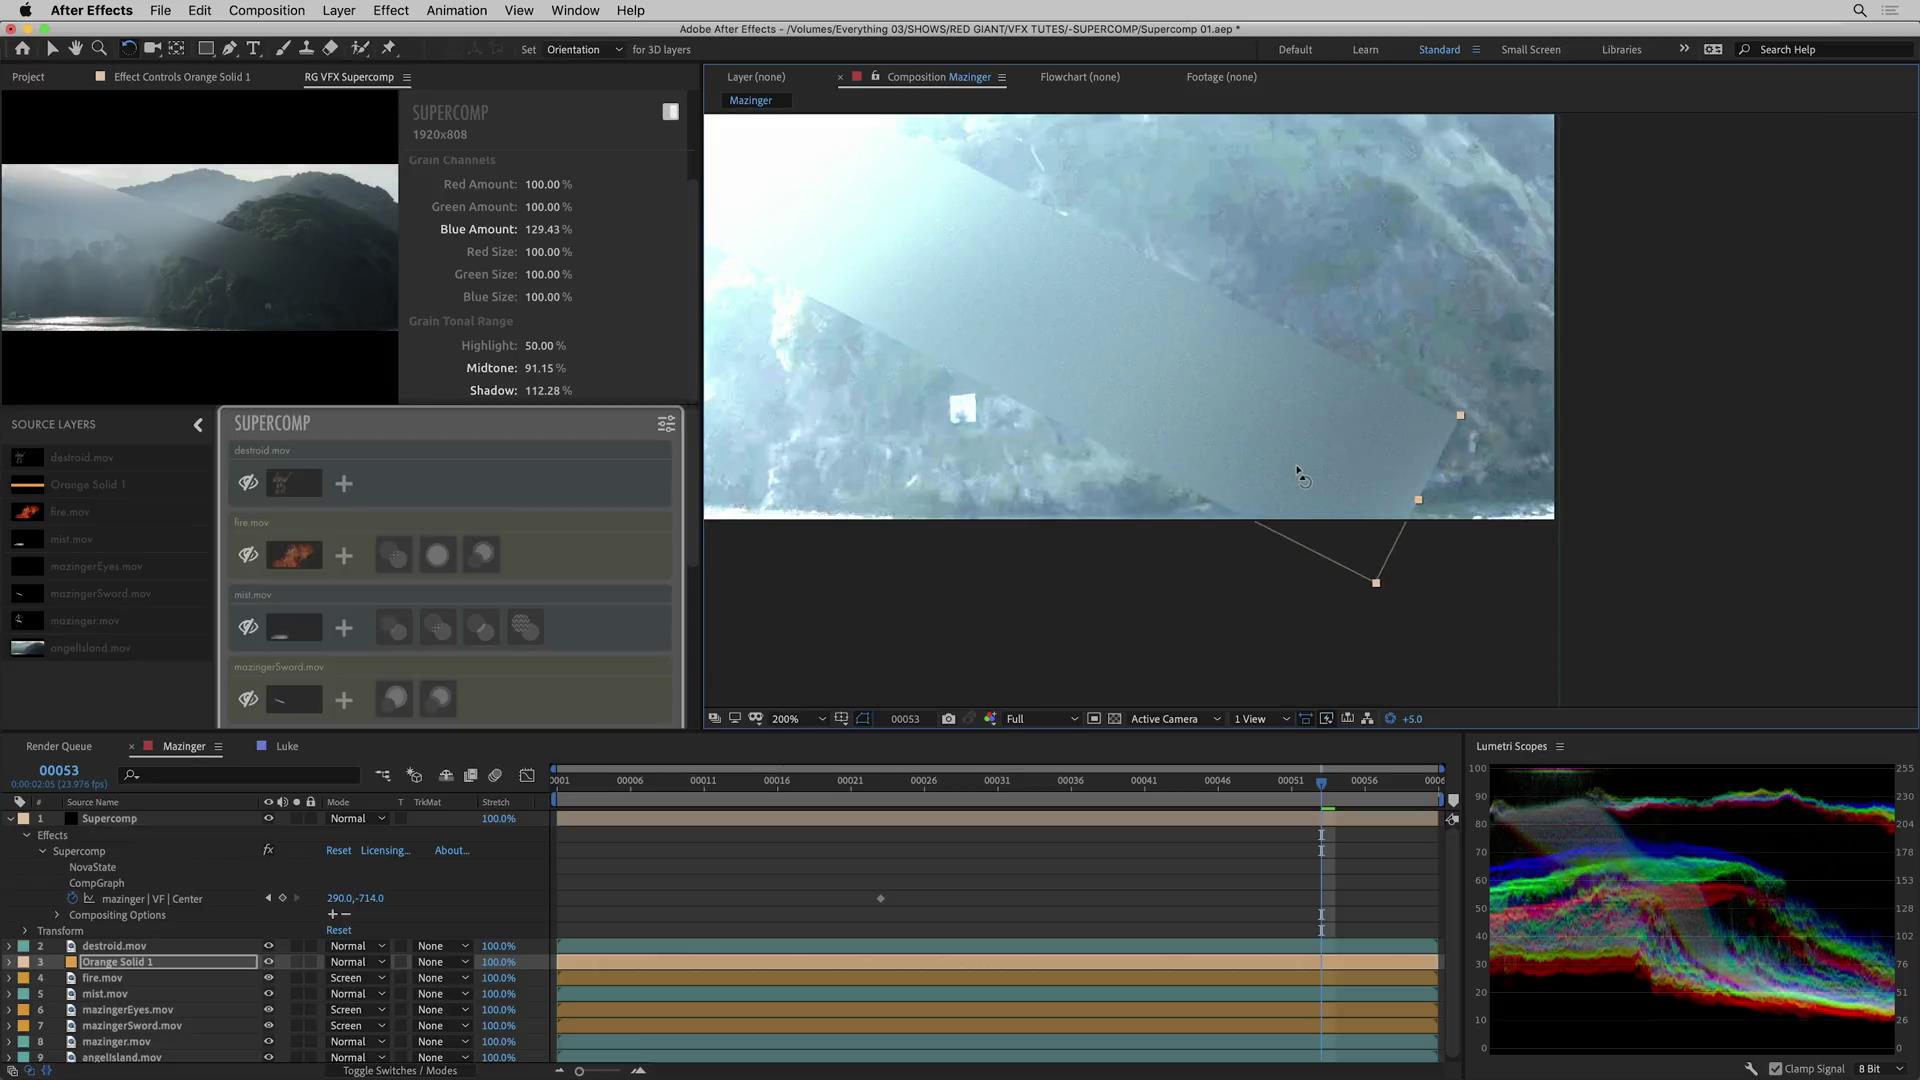The image size is (1920, 1080).
Task: Open Show Channel color management icon
Action: click(x=990, y=719)
